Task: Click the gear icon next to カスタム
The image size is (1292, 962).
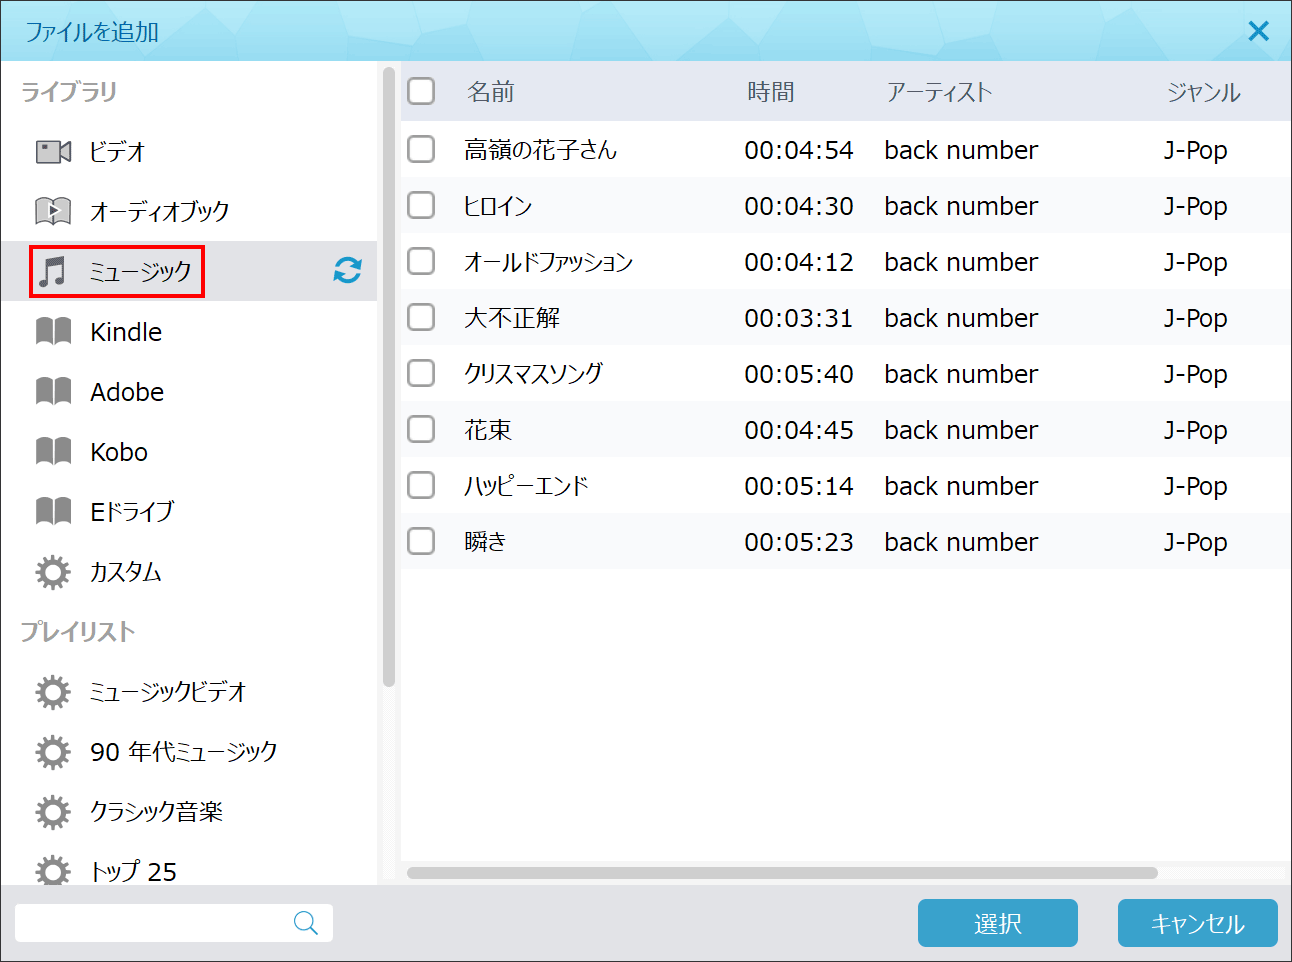Action: (53, 572)
